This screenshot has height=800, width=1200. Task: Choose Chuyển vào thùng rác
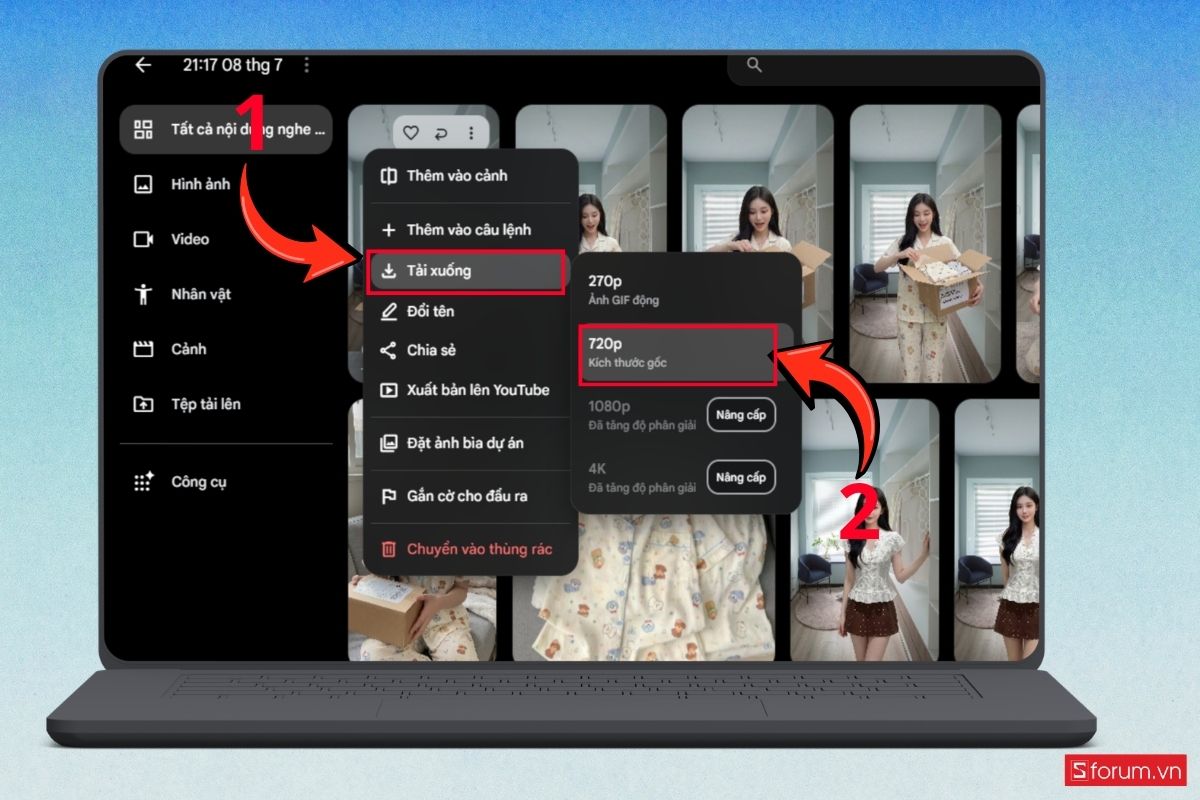tap(470, 549)
